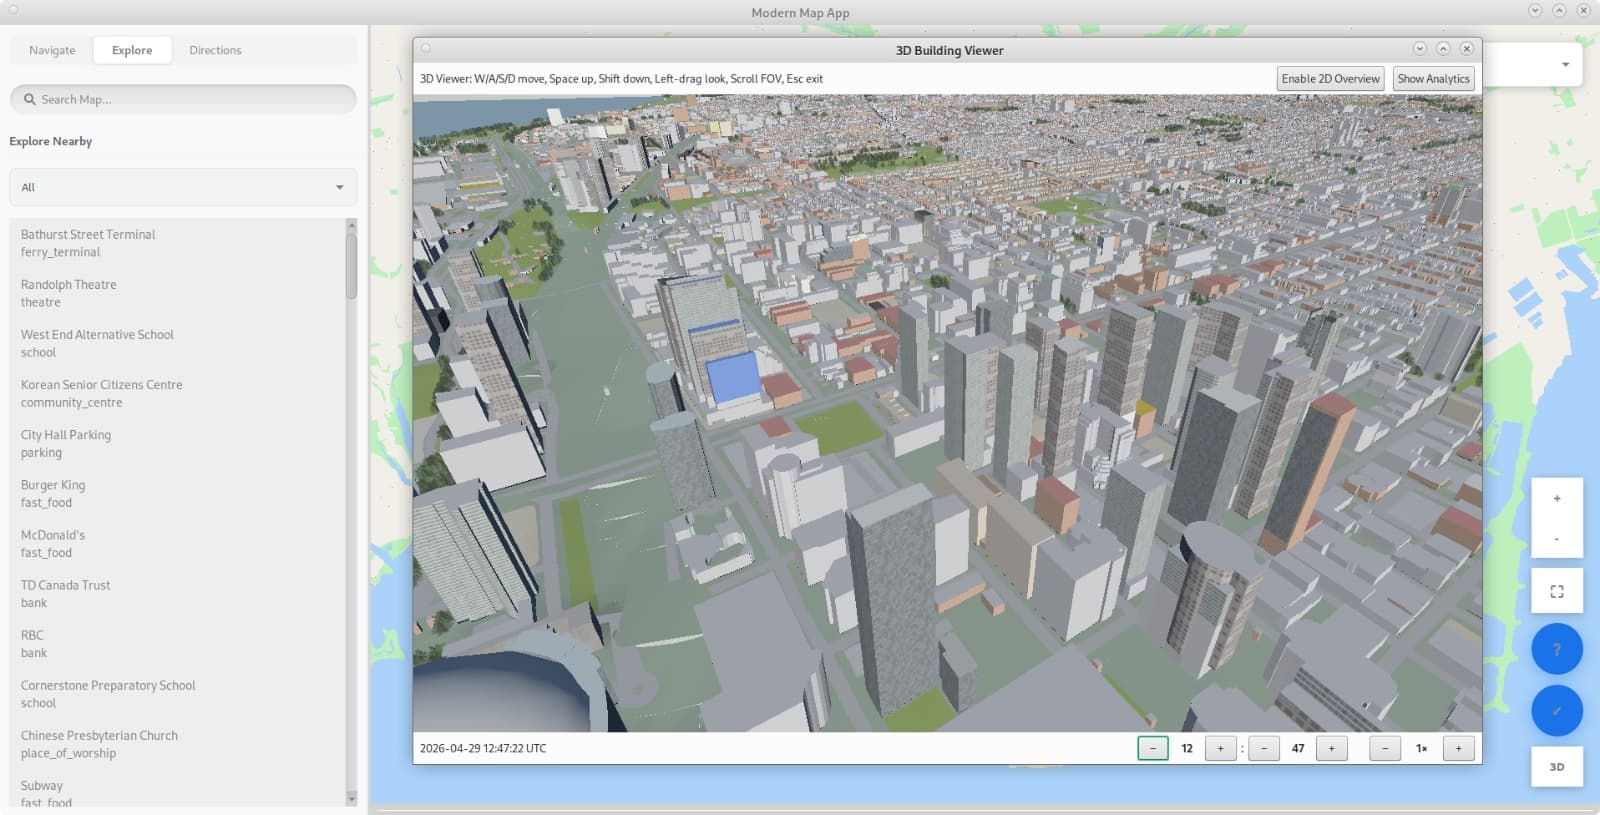1600x815 pixels.
Task: Switch to the Navigate tab
Action: [52, 50]
